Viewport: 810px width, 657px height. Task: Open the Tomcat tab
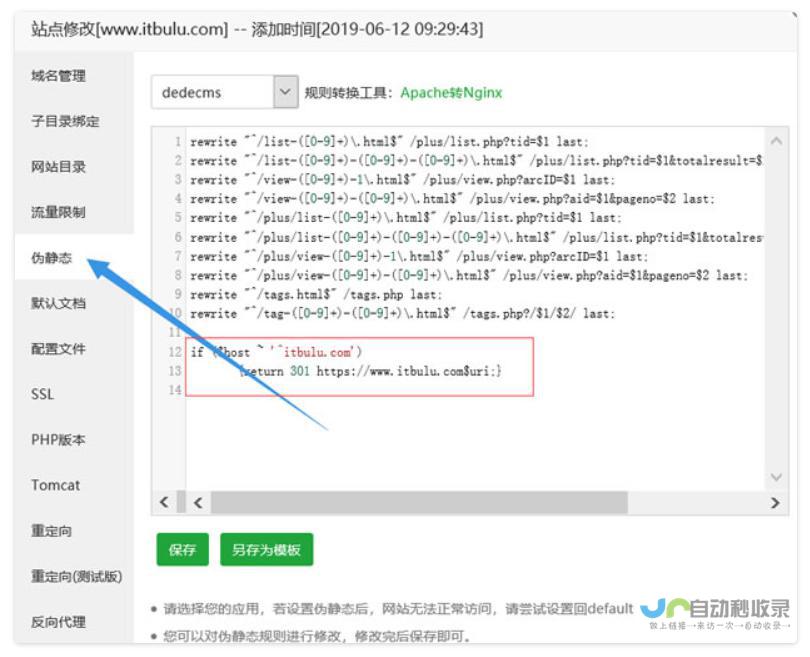(55, 485)
